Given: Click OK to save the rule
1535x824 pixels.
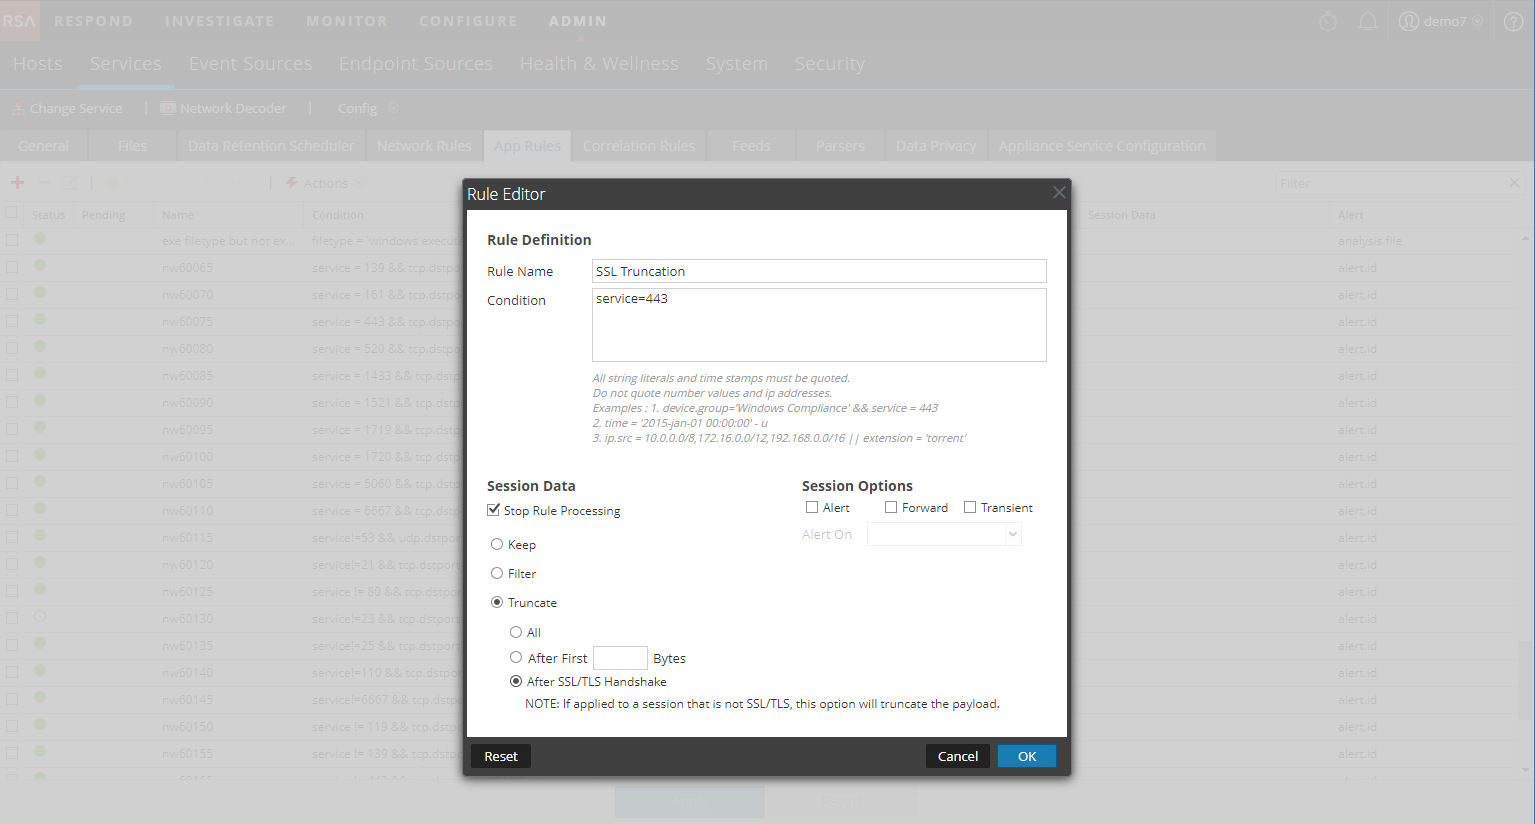Looking at the screenshot, I should [1026, 756].
